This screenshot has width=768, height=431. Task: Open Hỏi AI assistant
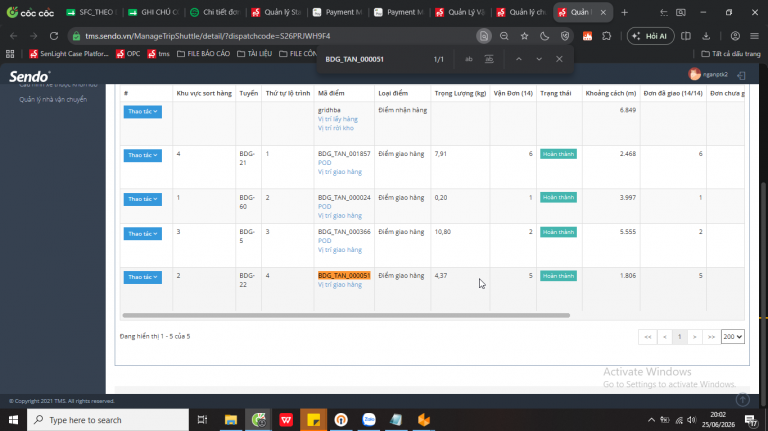[650, 36]
